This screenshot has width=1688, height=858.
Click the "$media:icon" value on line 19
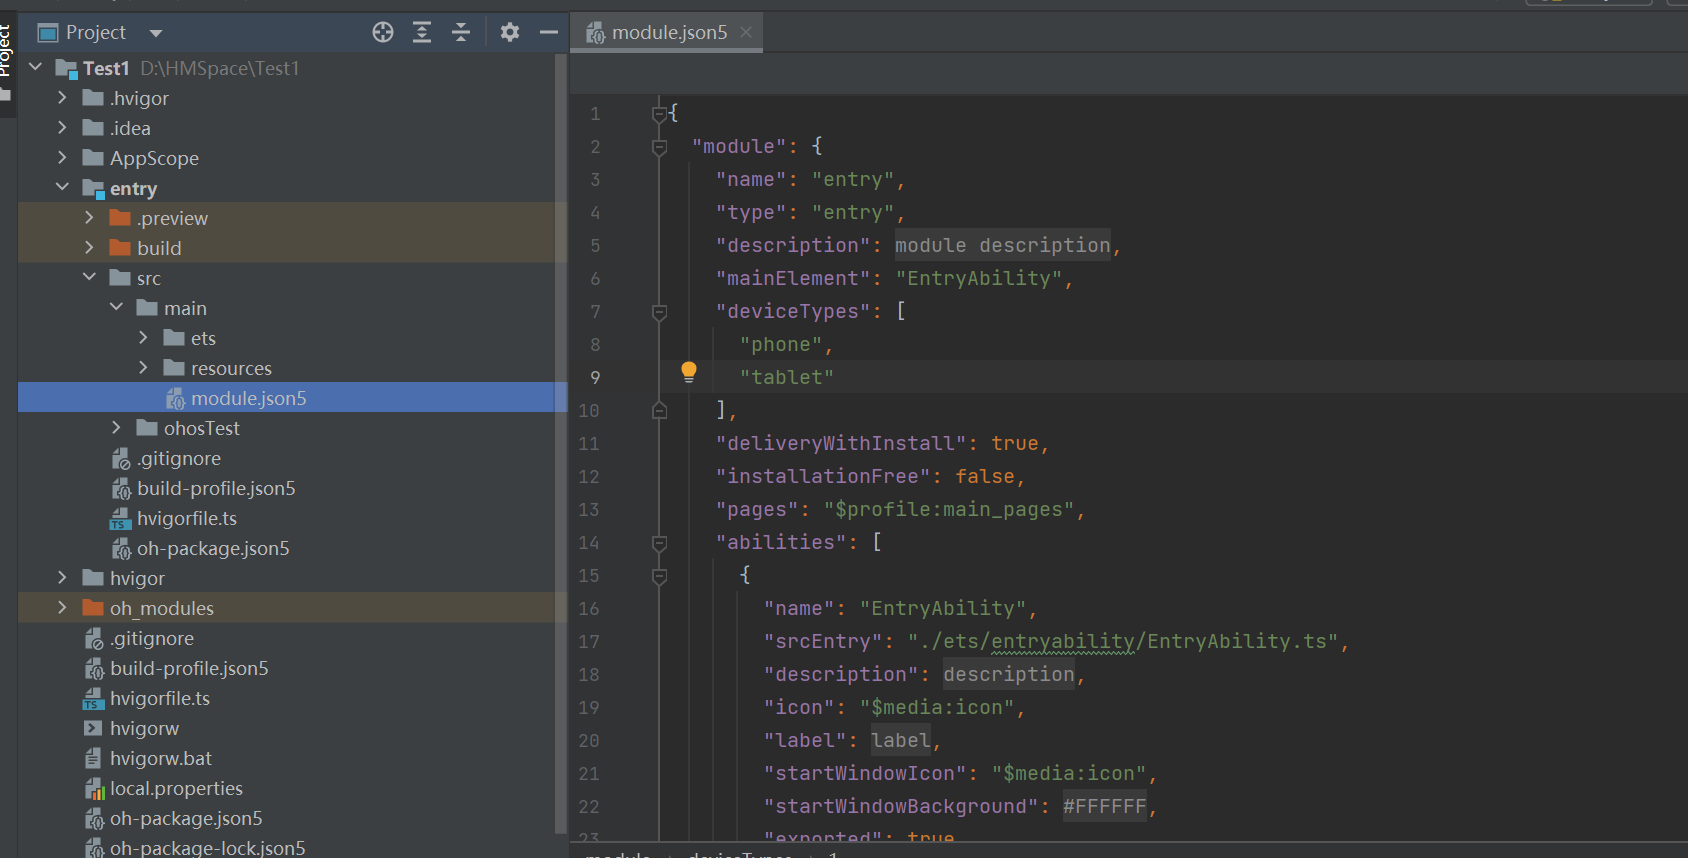click(937, 707)
